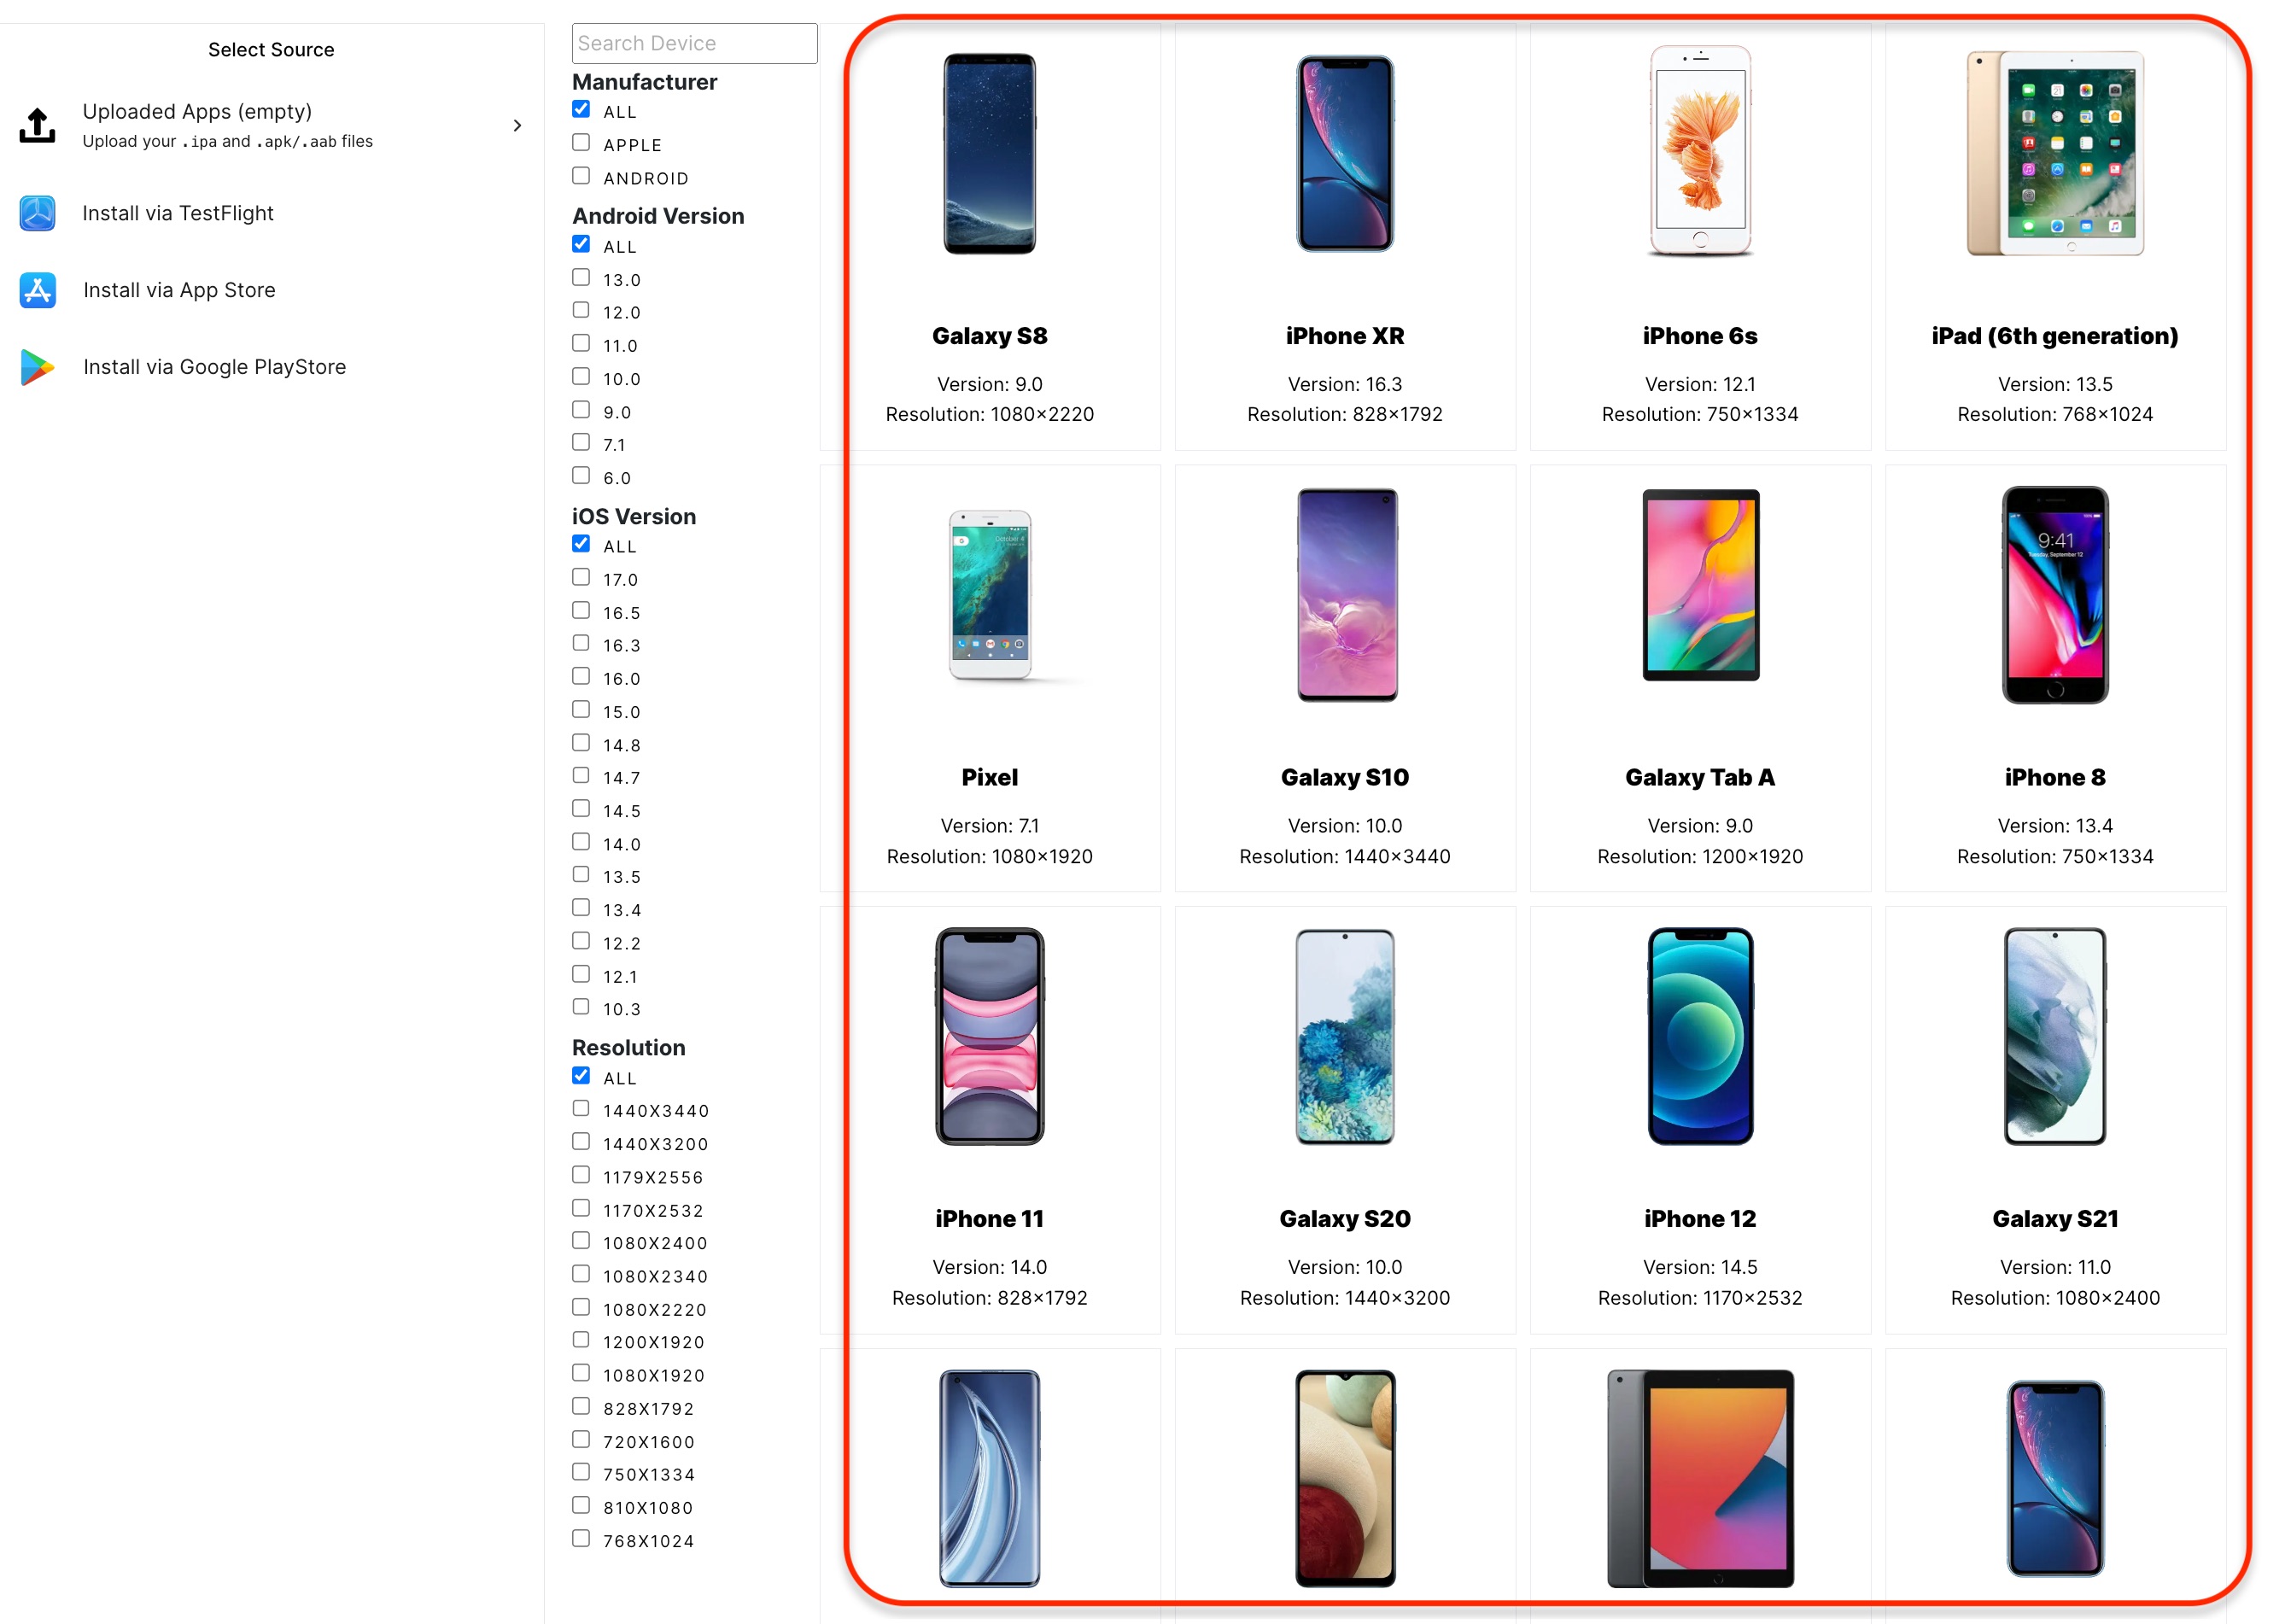Image resolution: width=2291 pixels, height=1624 pixels.
Task: Click the Search Device input field
Action: coord(696,42)
